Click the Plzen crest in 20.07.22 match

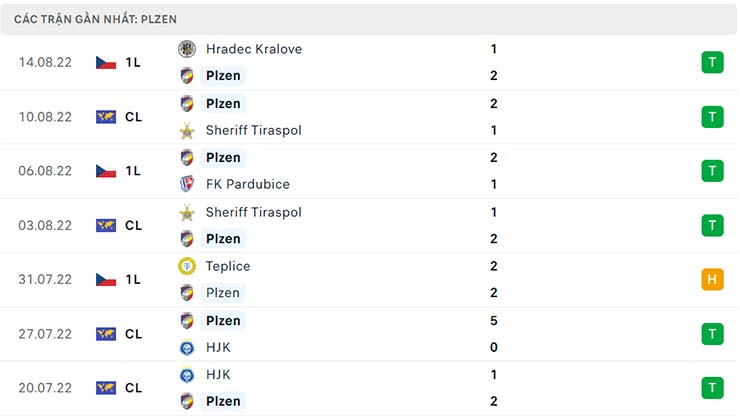[186, 401]
